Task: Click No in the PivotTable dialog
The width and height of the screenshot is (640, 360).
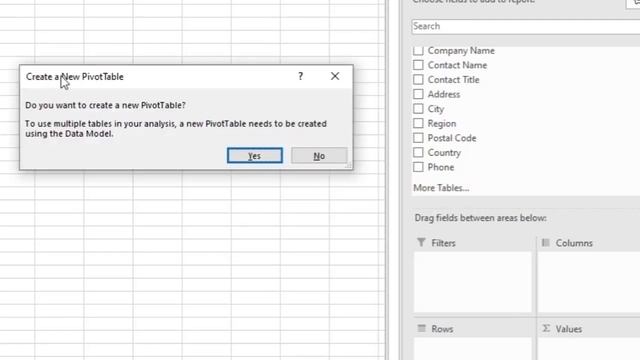Action: click(x=319, y=156)
